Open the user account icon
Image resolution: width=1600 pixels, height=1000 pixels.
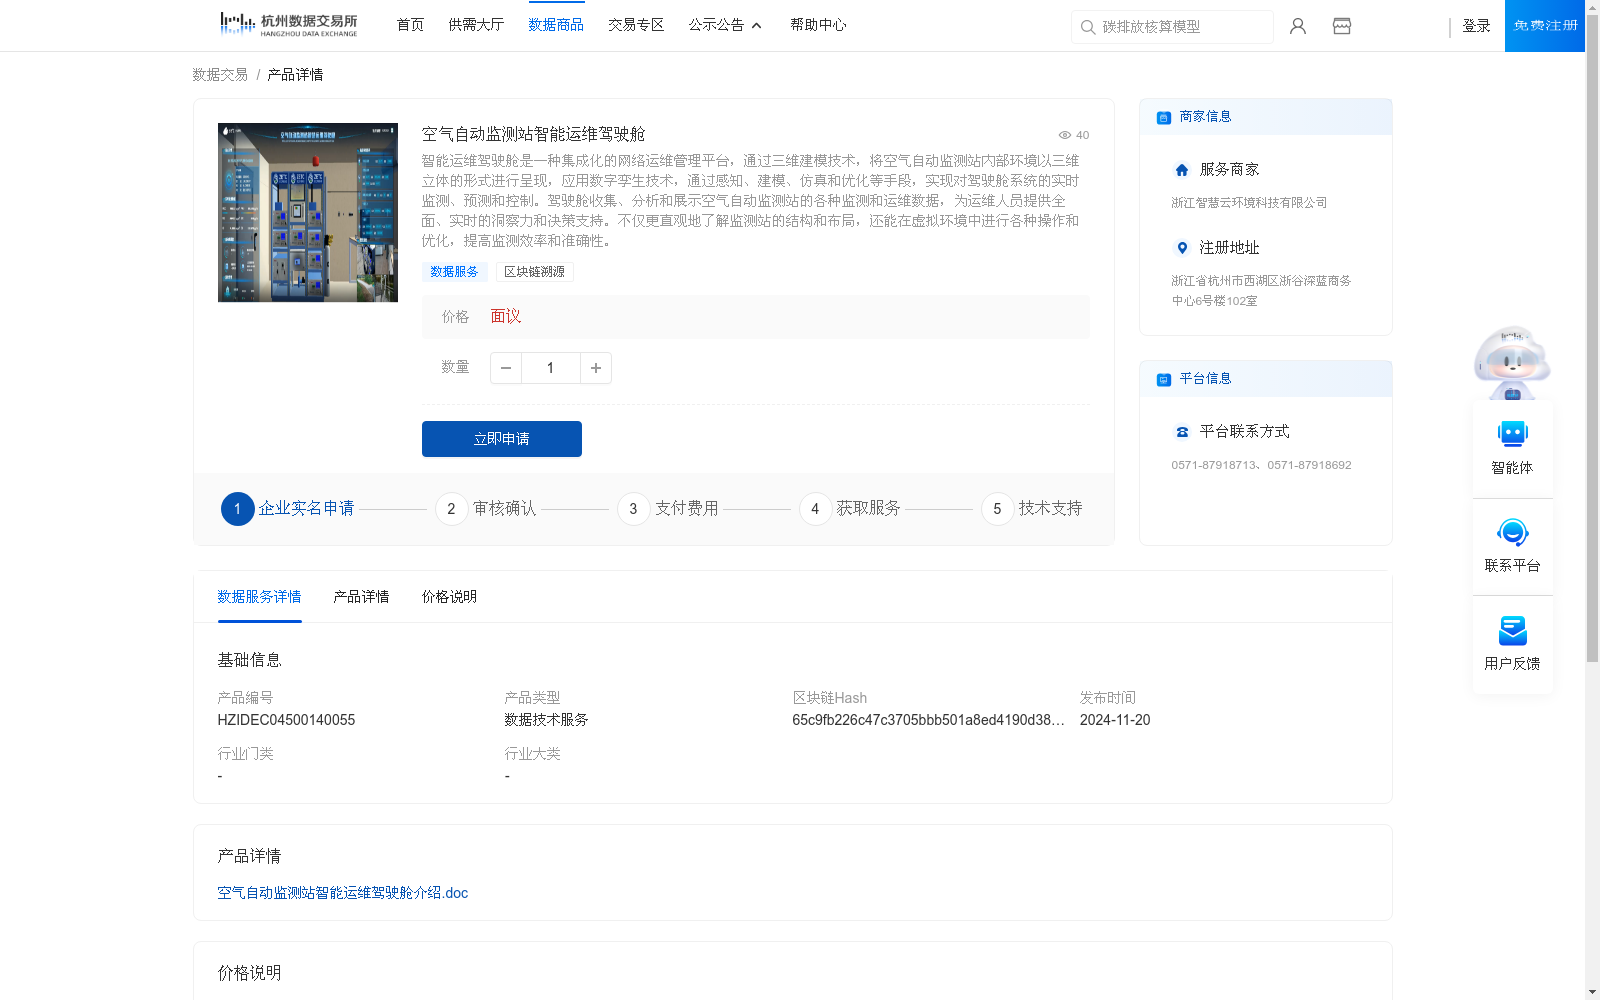[1298, 26]
